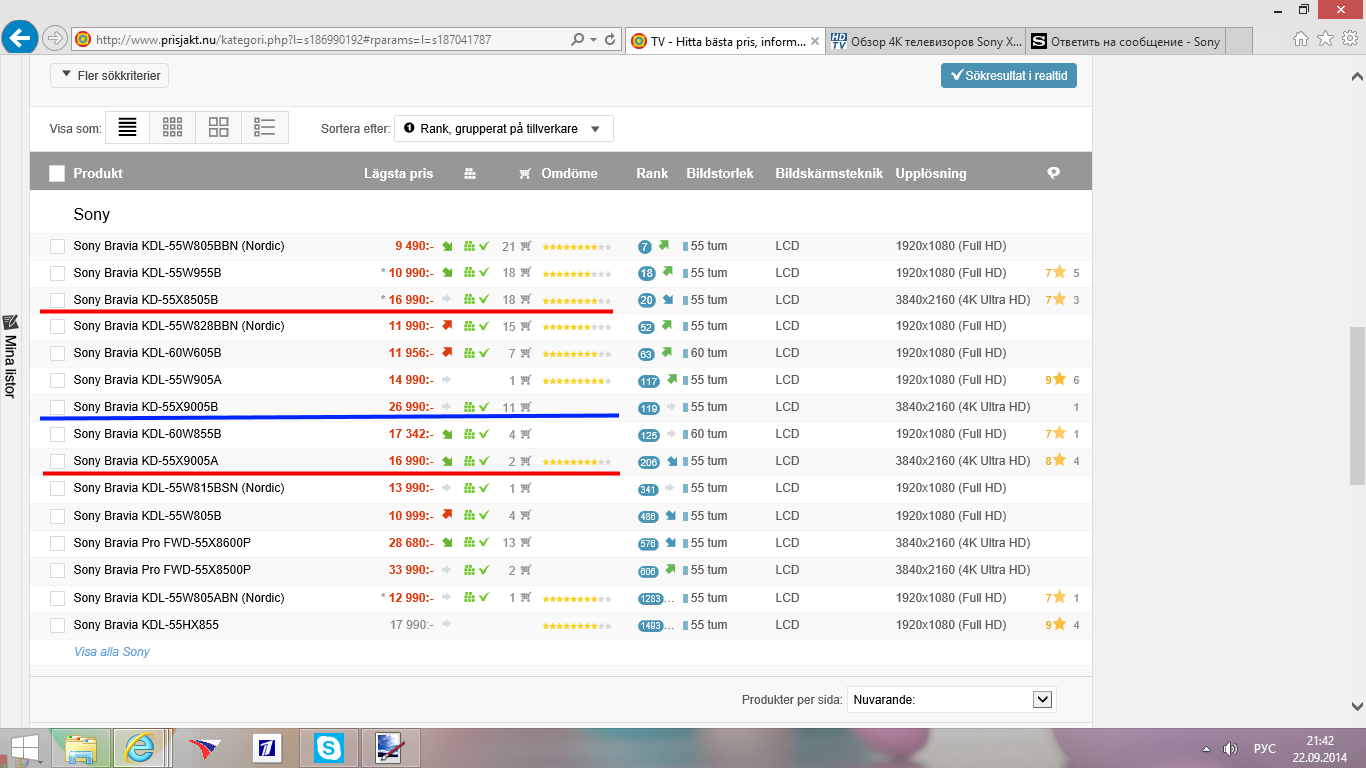Click the comments bubble column header icon
The image size is (1366, 768).
pyautogui.click(x=1053, y=173)
